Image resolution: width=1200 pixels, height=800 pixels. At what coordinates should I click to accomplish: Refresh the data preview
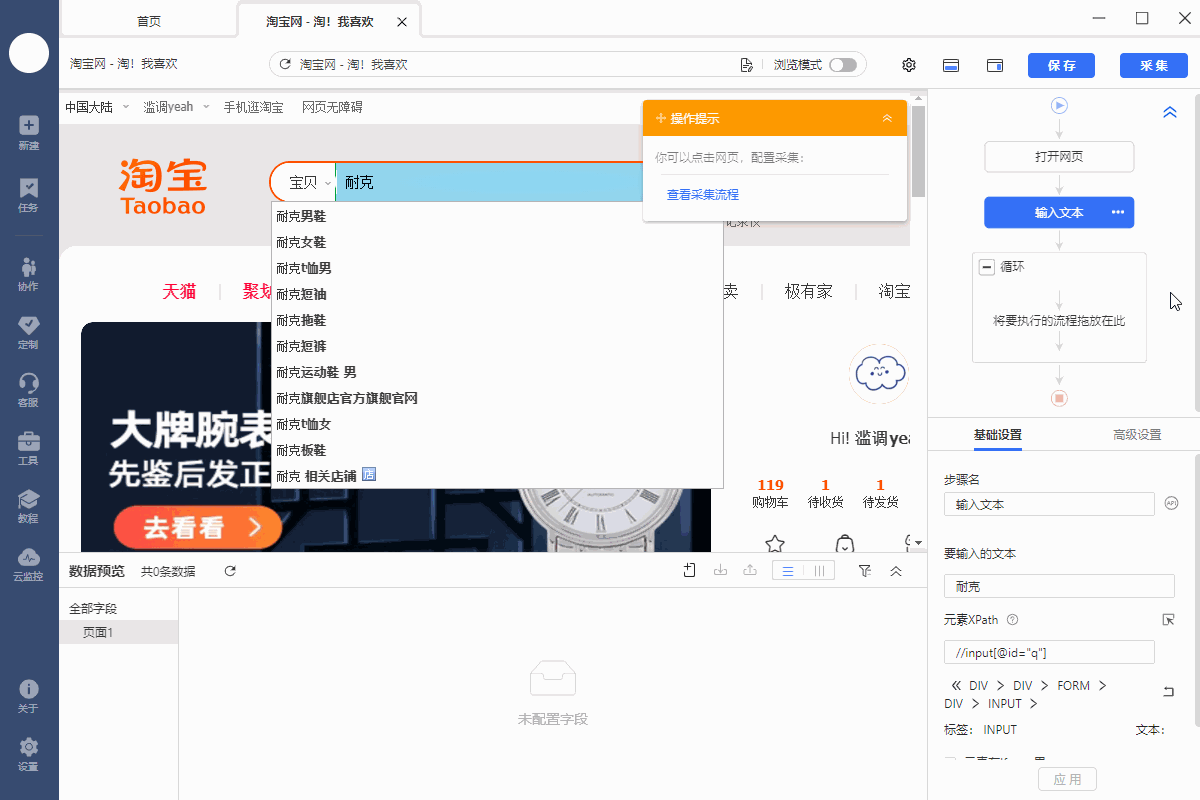tap(230, 571)
